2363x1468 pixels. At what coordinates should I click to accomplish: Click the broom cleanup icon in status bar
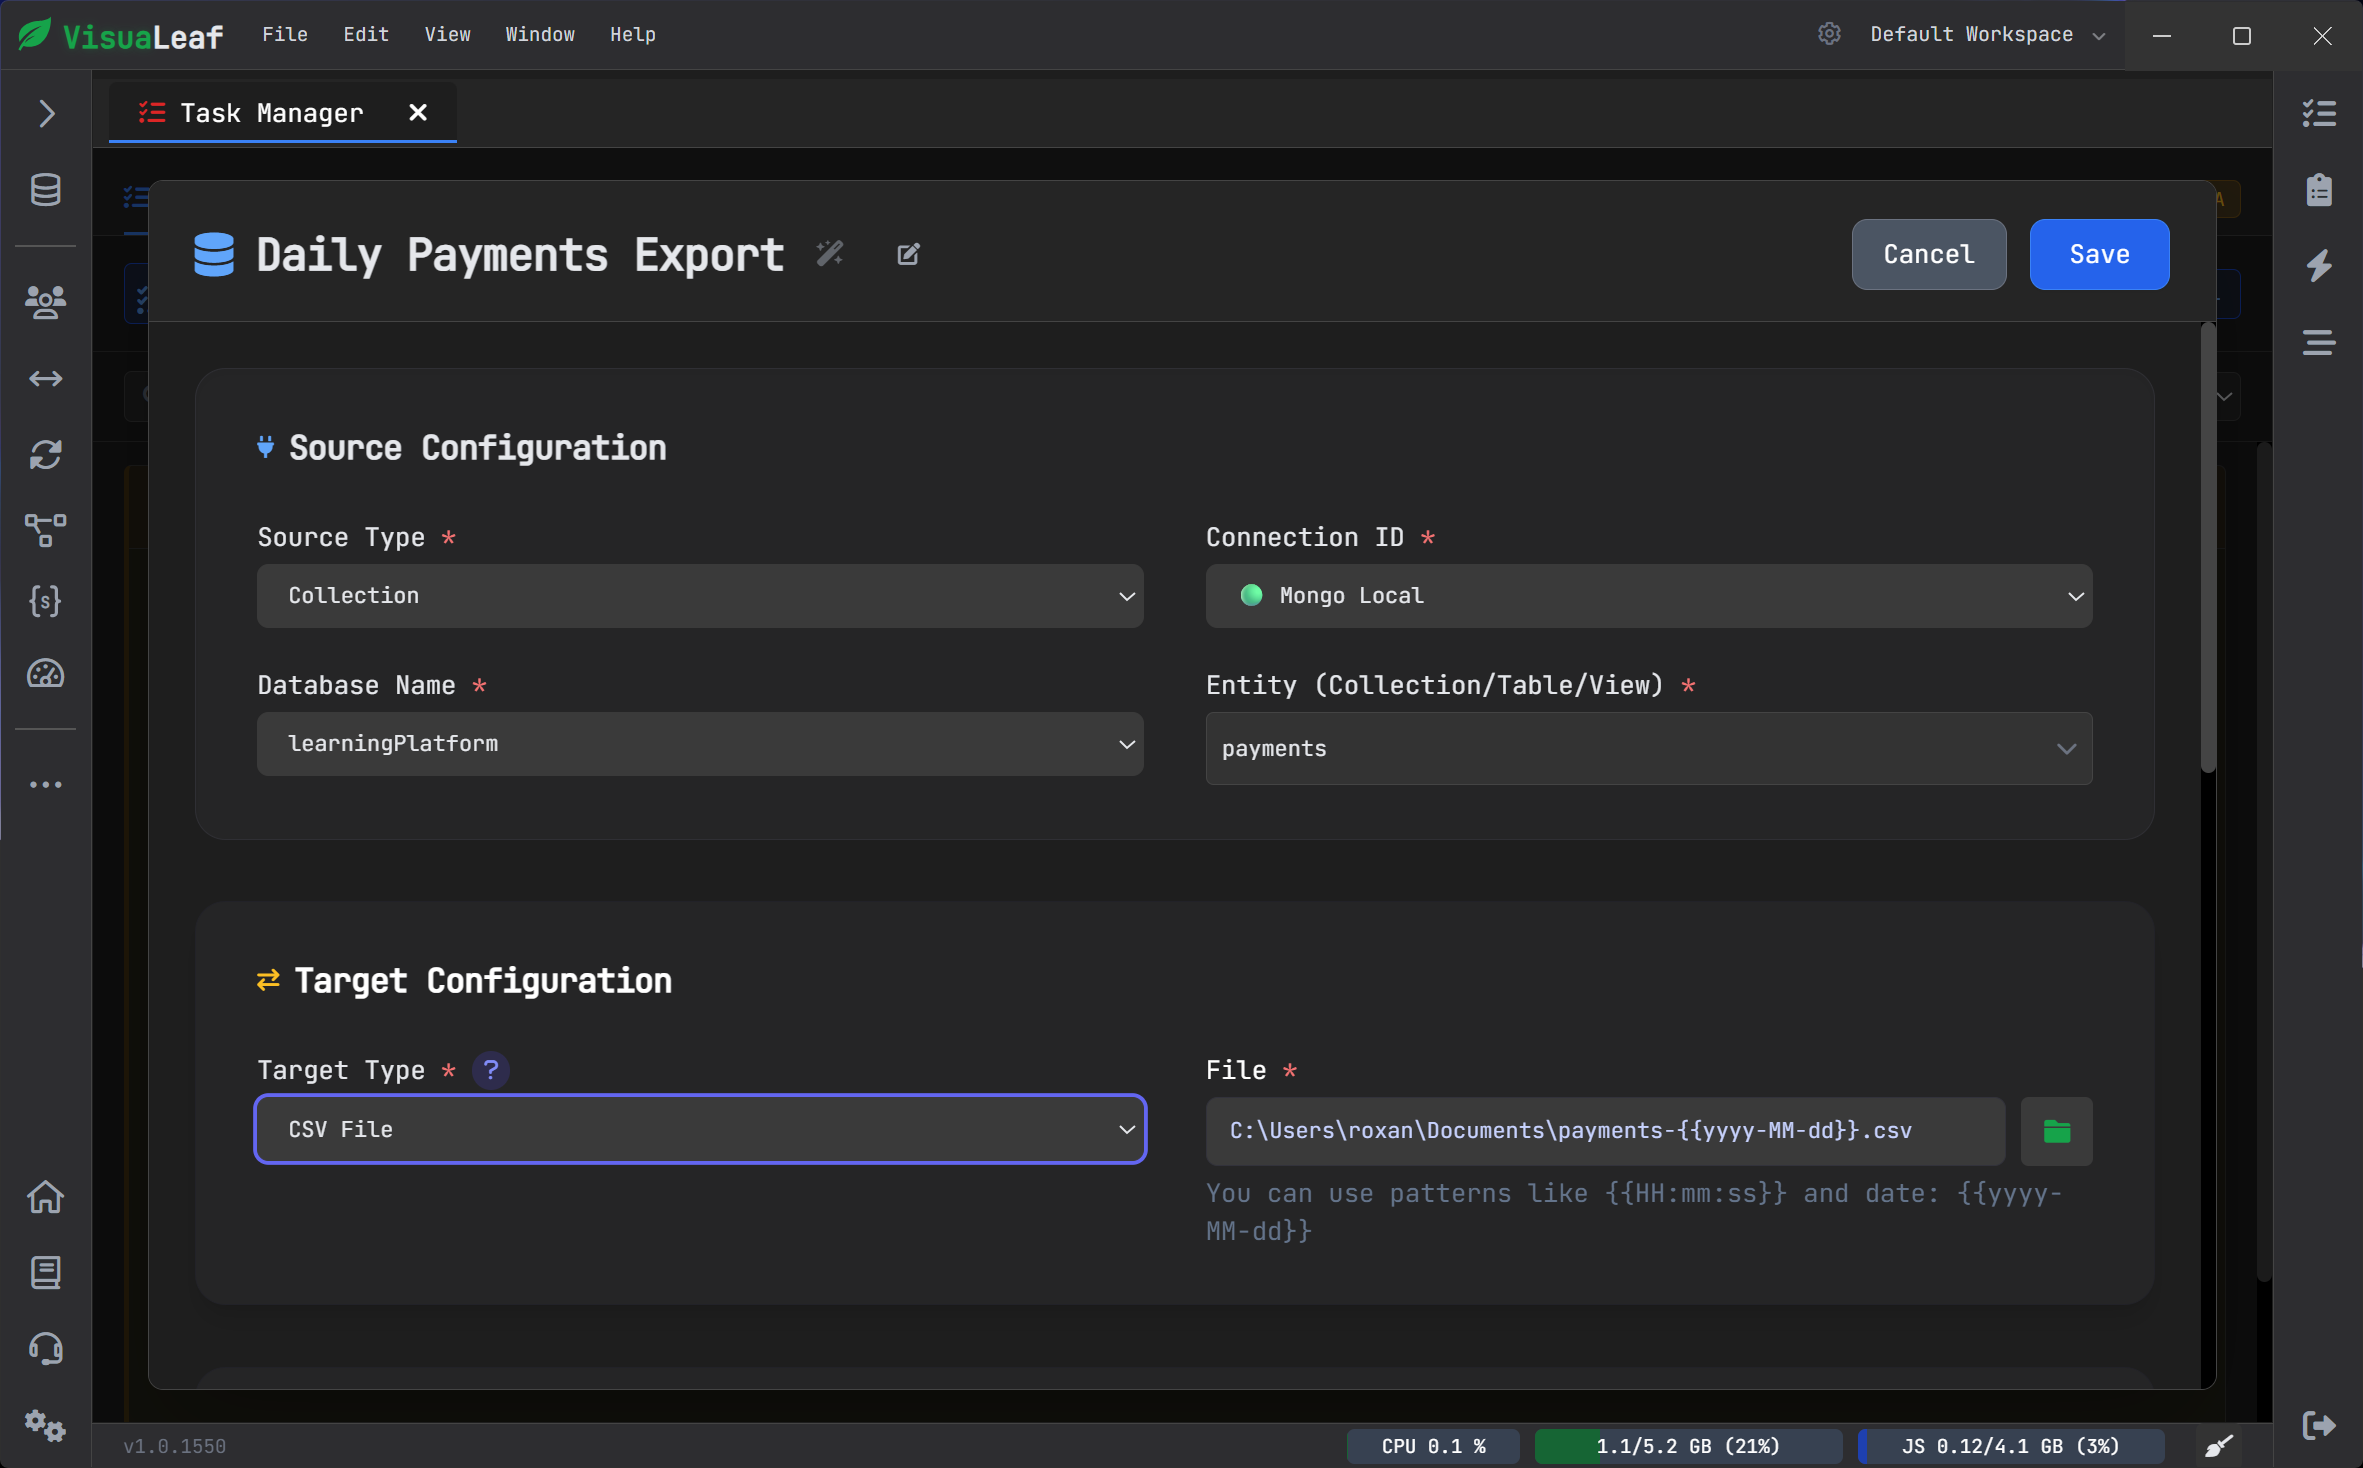tap(2219, 1446)
